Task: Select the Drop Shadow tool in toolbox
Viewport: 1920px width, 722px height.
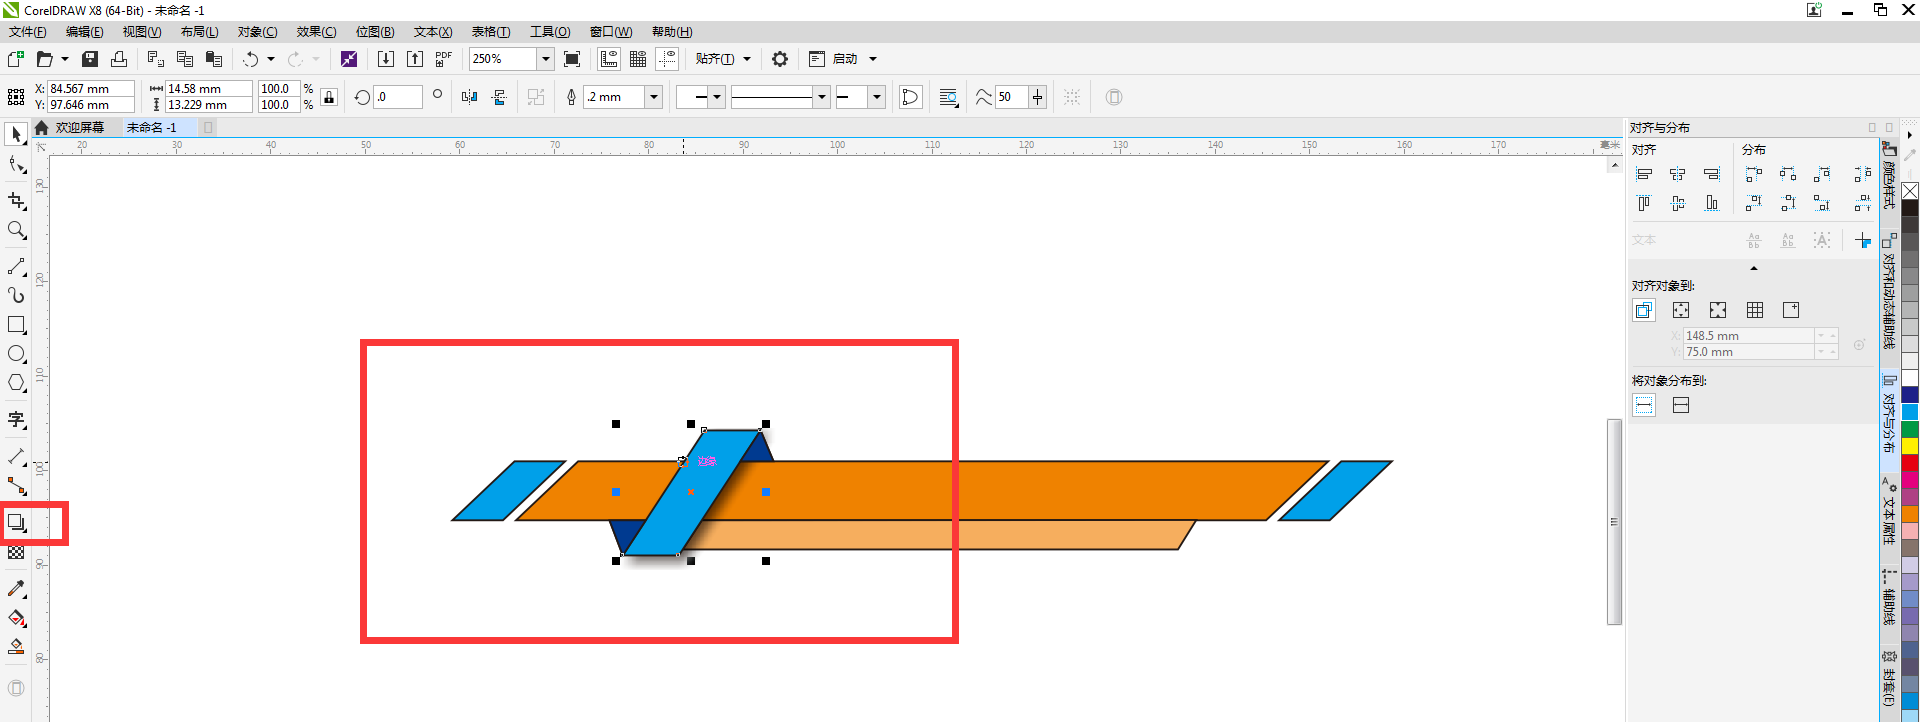Action: click(16, 522)
